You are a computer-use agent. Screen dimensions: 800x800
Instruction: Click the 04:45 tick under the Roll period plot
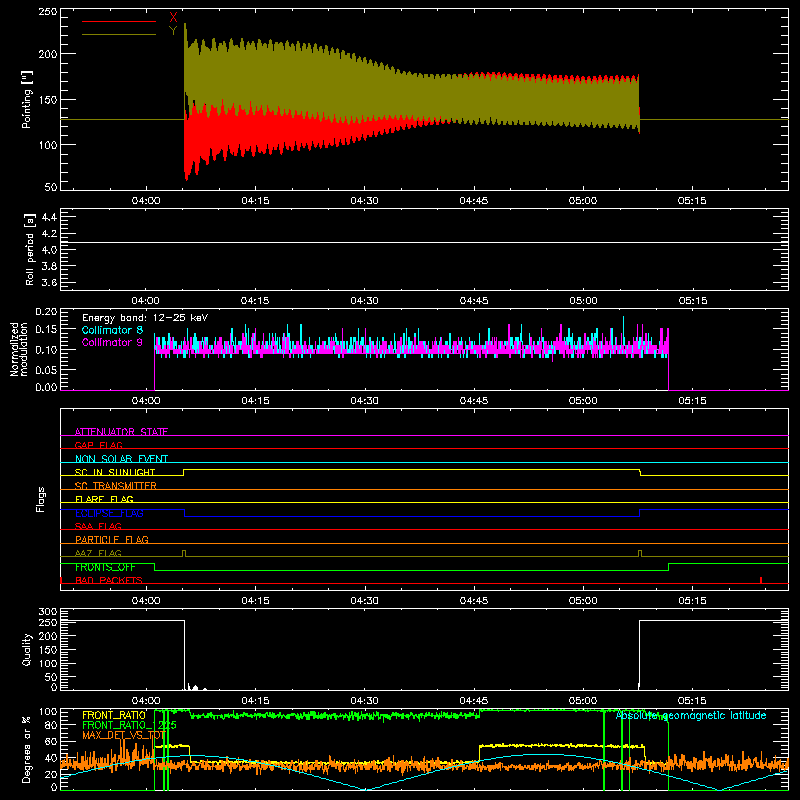[473, 301]
